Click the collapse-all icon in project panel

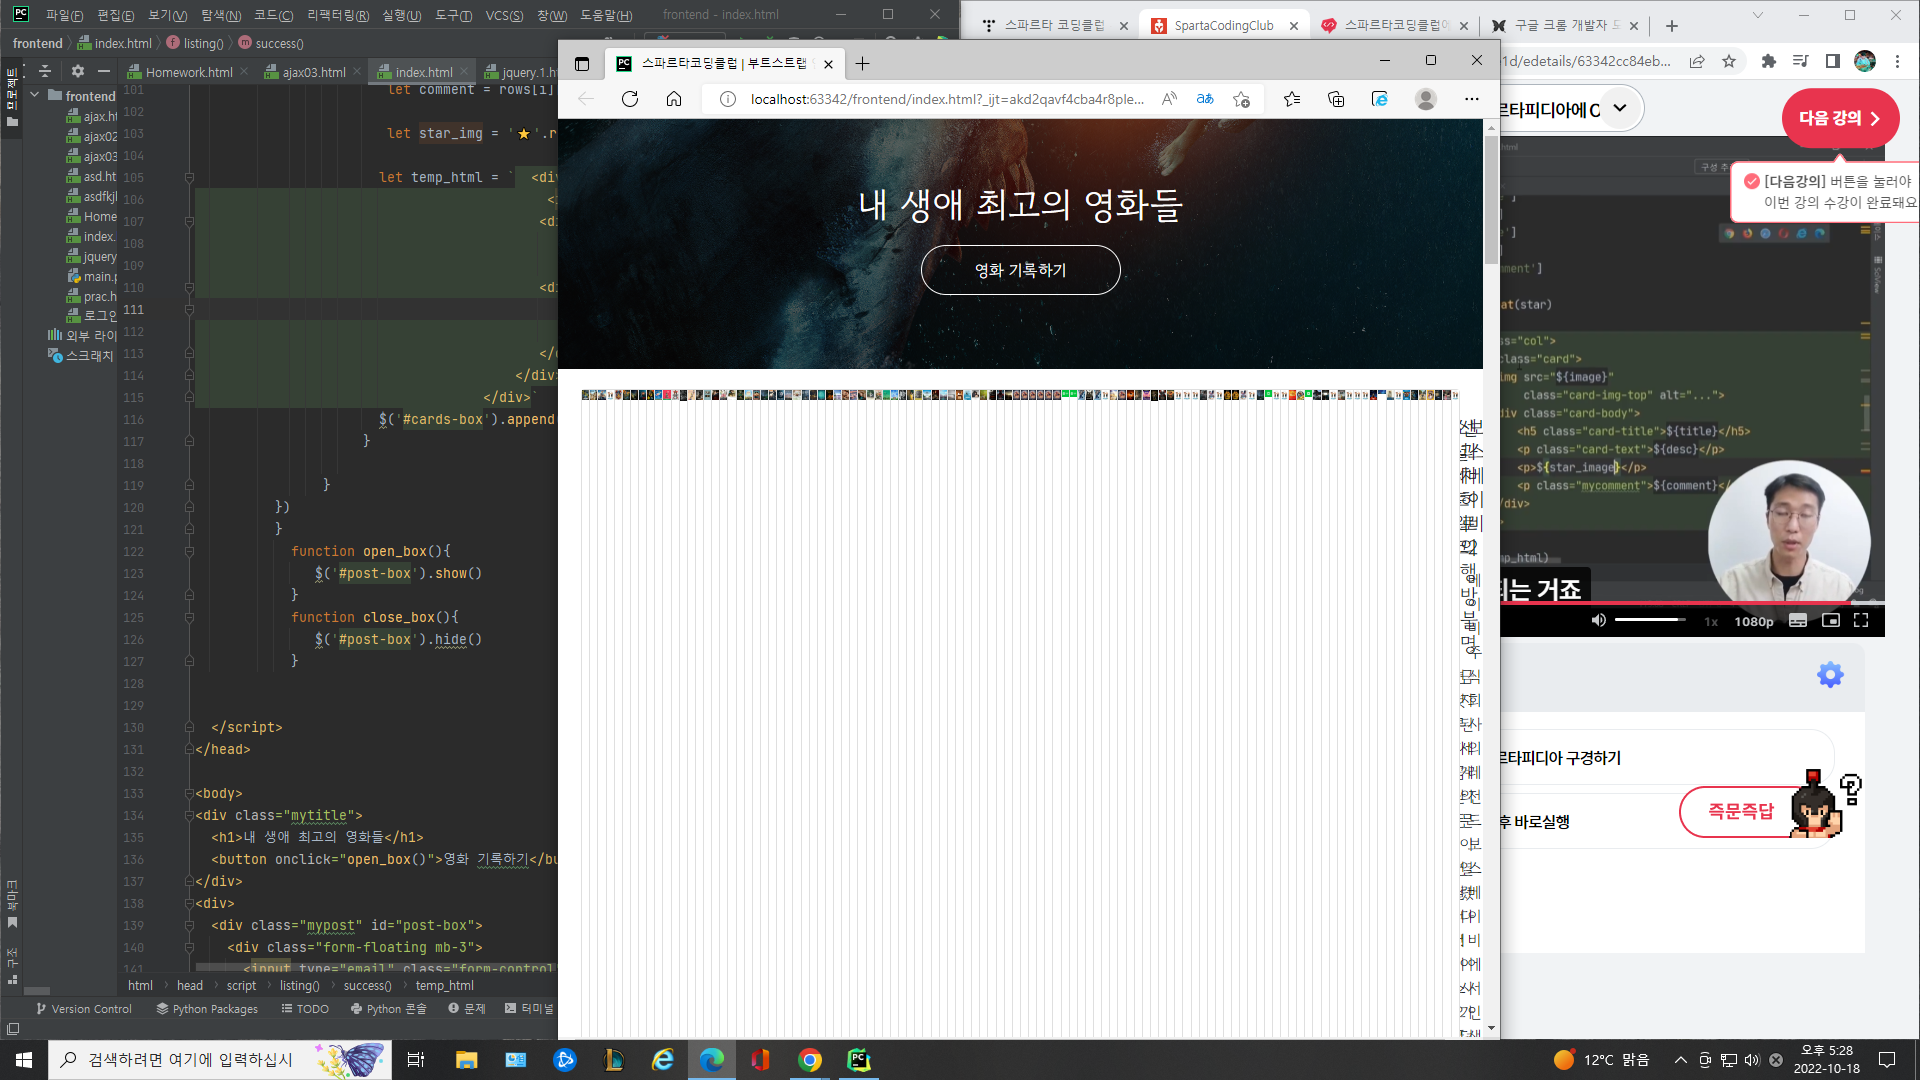click(45, 71)
